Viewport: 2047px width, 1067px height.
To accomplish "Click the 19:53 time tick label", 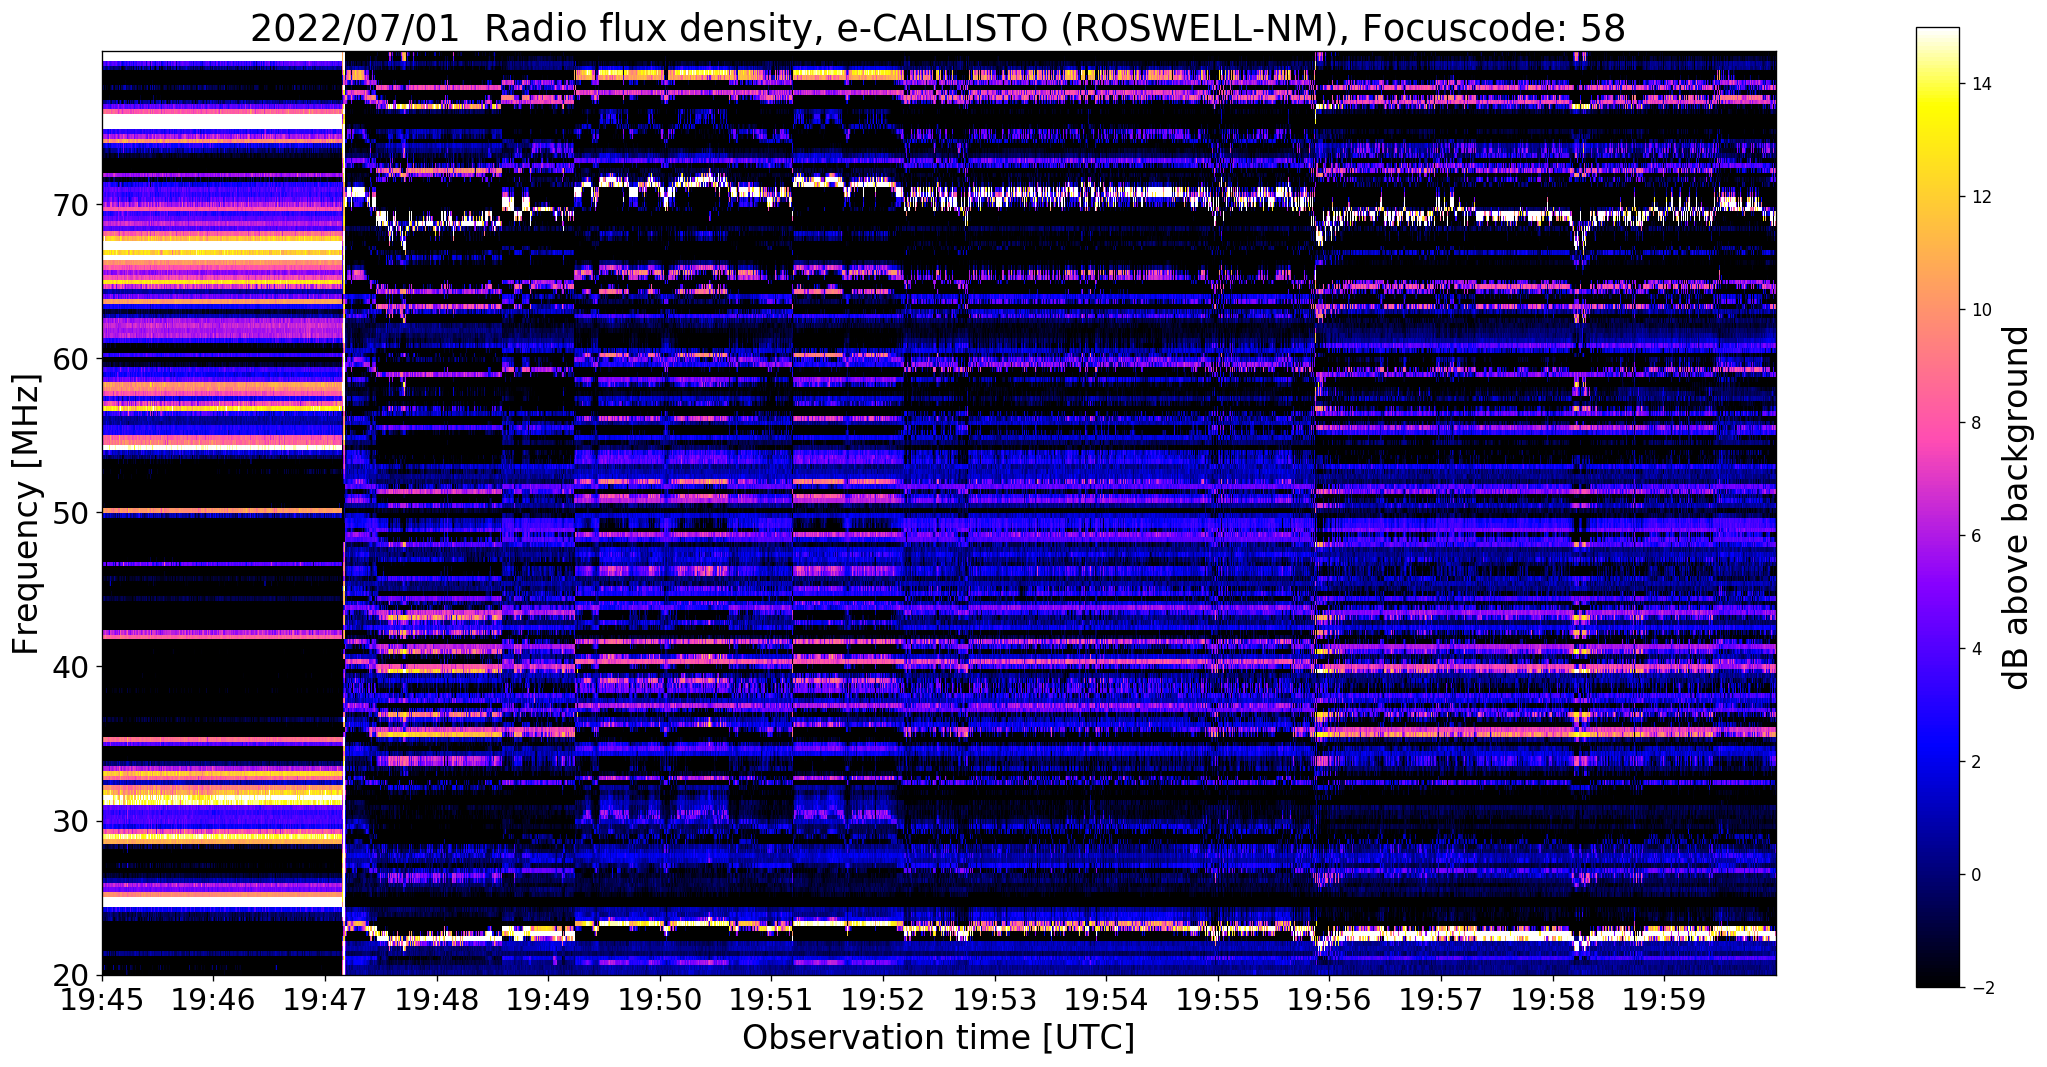I will pos(995,999).
